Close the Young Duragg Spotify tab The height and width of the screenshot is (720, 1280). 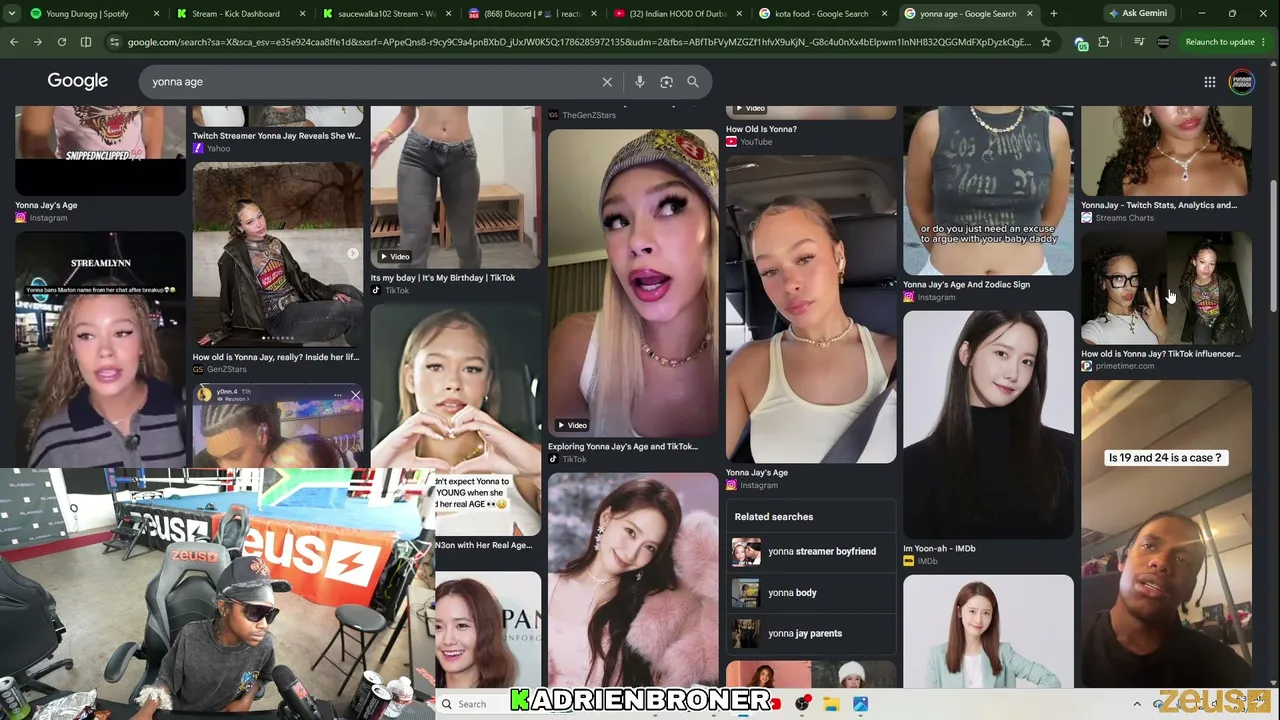tap(157, 14)
